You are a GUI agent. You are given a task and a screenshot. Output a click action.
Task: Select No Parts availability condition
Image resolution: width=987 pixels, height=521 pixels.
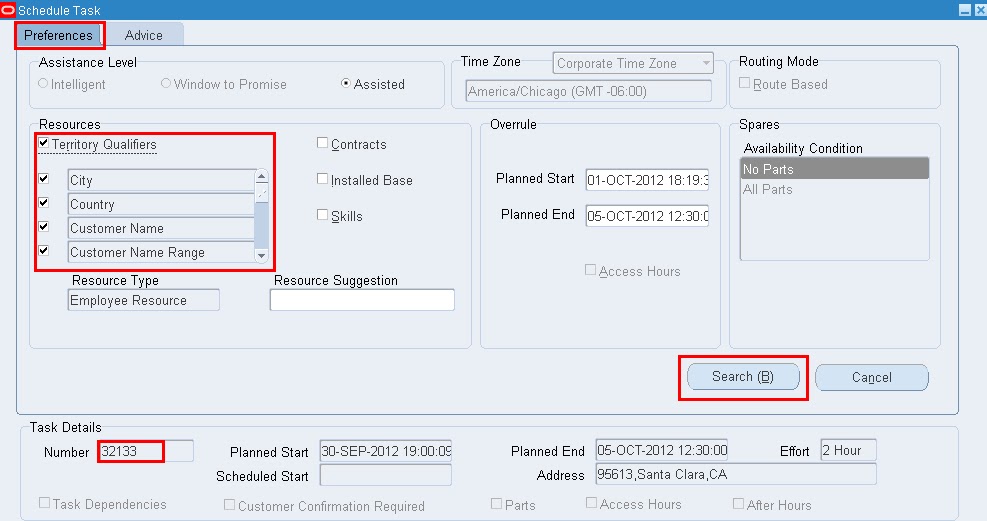pos(835,169)
